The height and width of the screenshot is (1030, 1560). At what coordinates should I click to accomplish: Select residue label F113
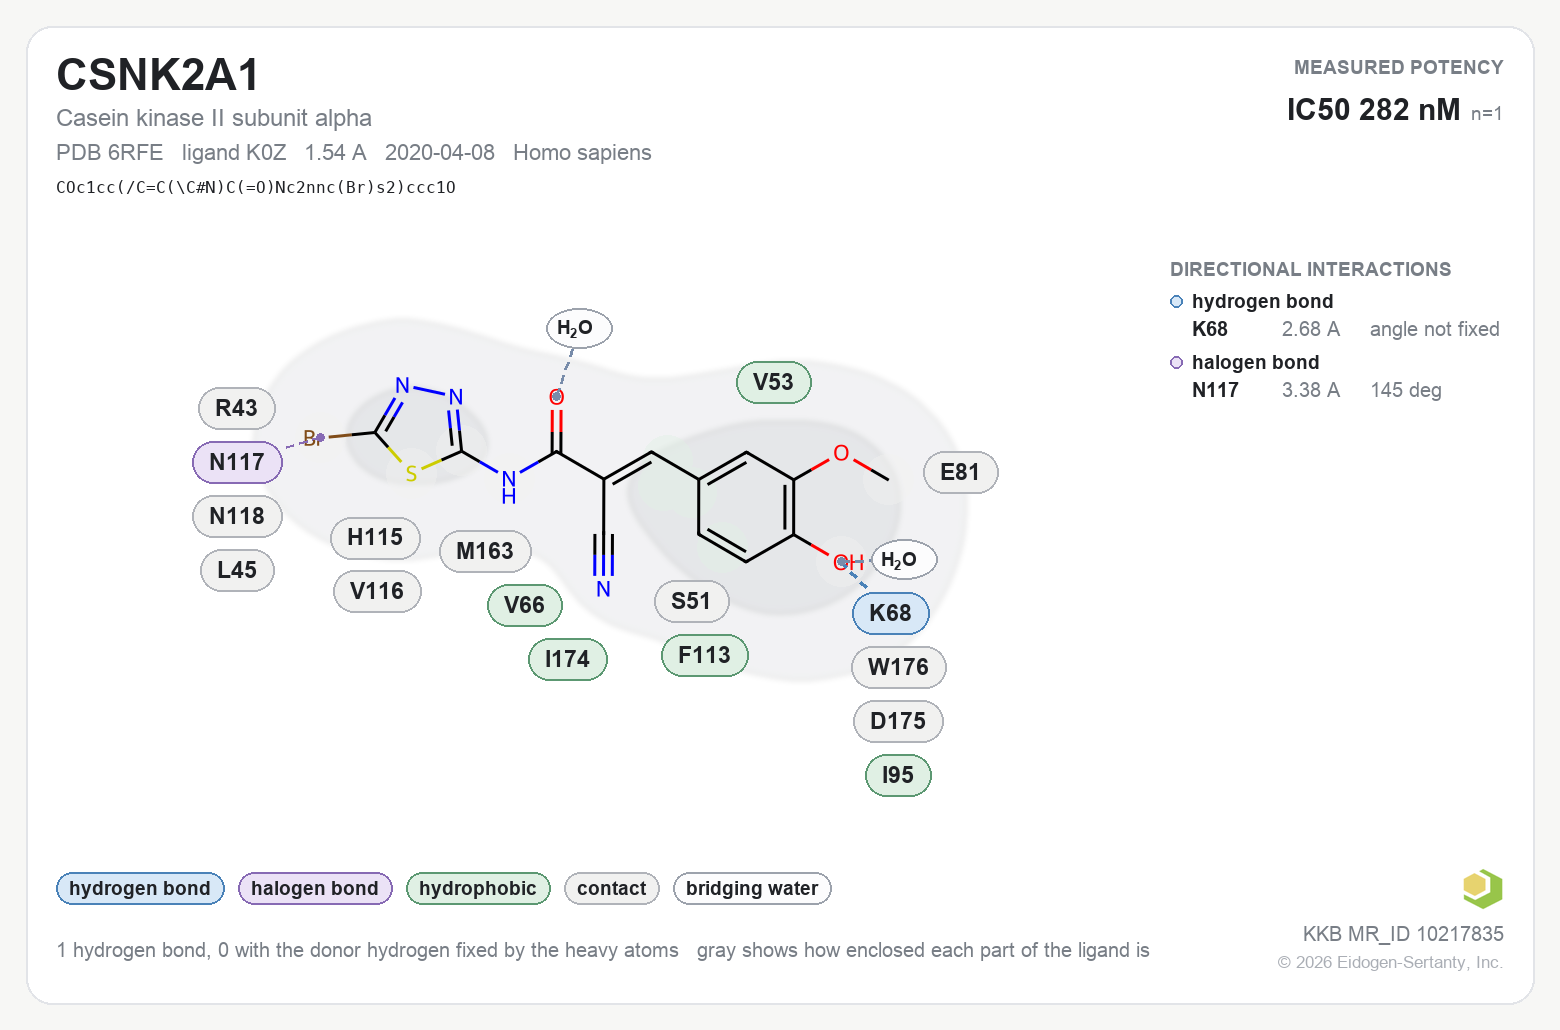point(704,655)
